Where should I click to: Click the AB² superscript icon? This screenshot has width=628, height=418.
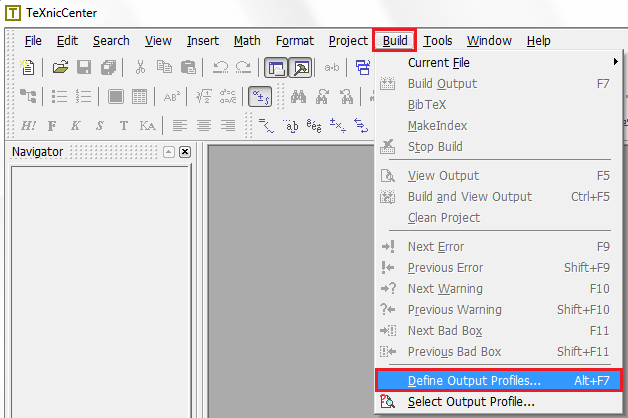[171, 96]
